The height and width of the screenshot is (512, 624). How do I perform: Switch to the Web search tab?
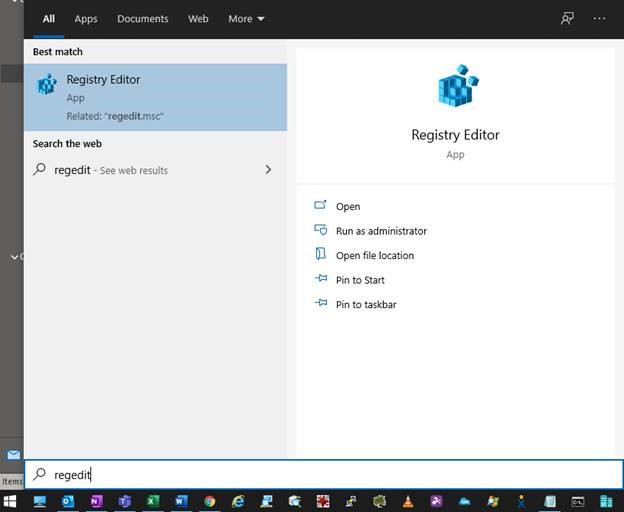198,19
